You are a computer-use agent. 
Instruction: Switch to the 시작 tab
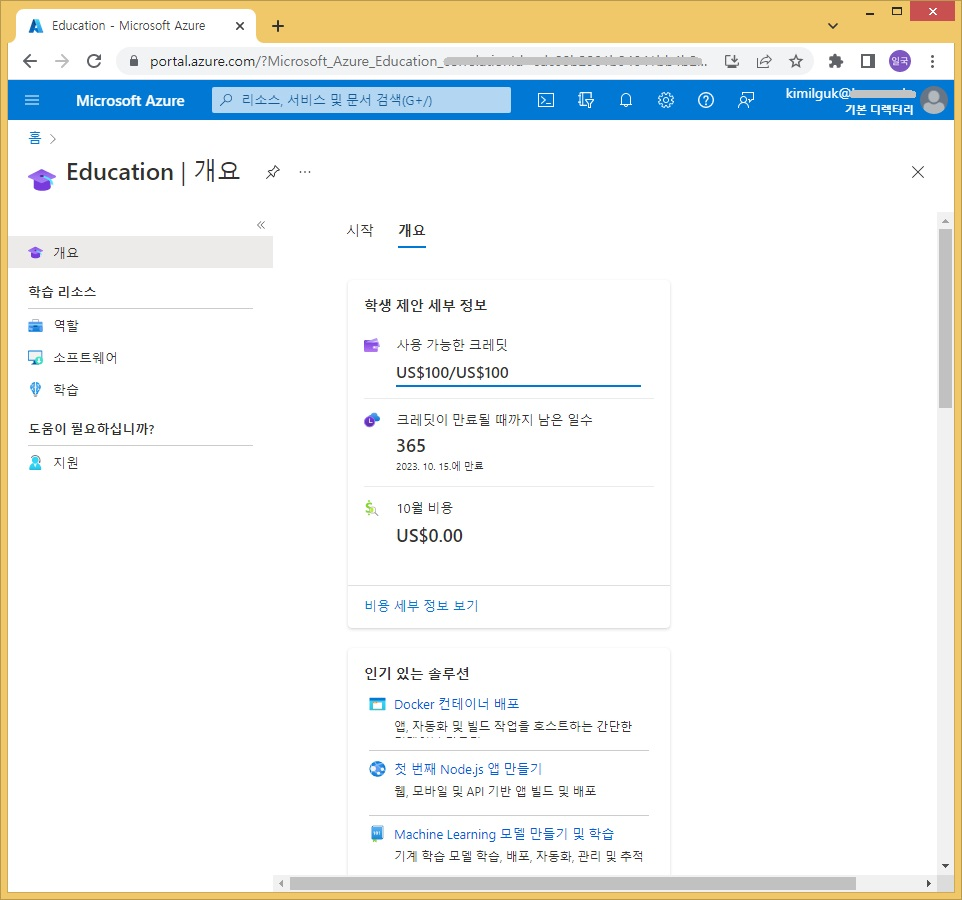[x=360, y=230]
